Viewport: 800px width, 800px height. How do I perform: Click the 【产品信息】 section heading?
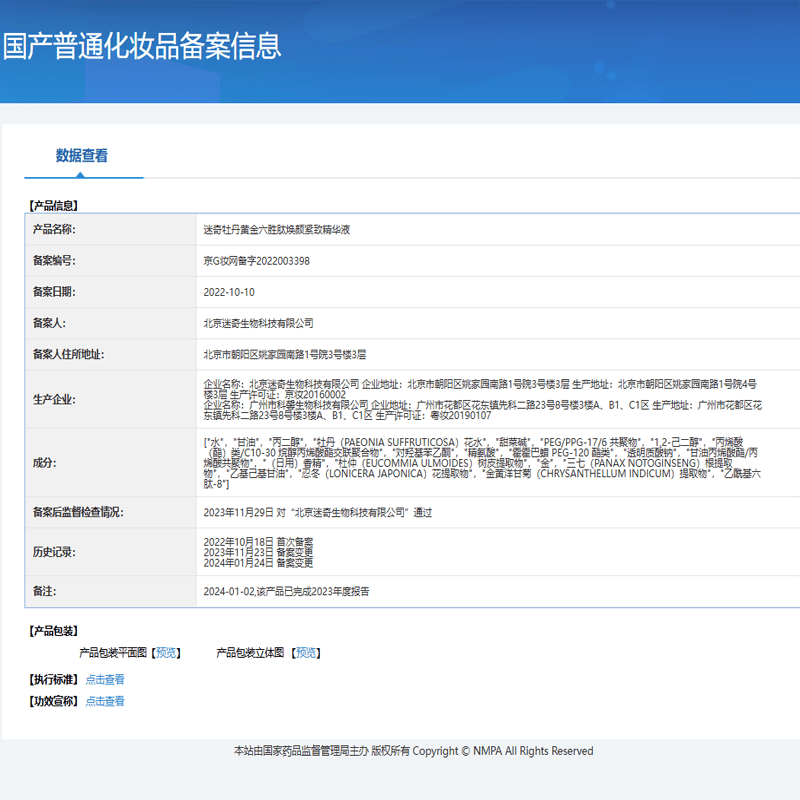[53, 206]
